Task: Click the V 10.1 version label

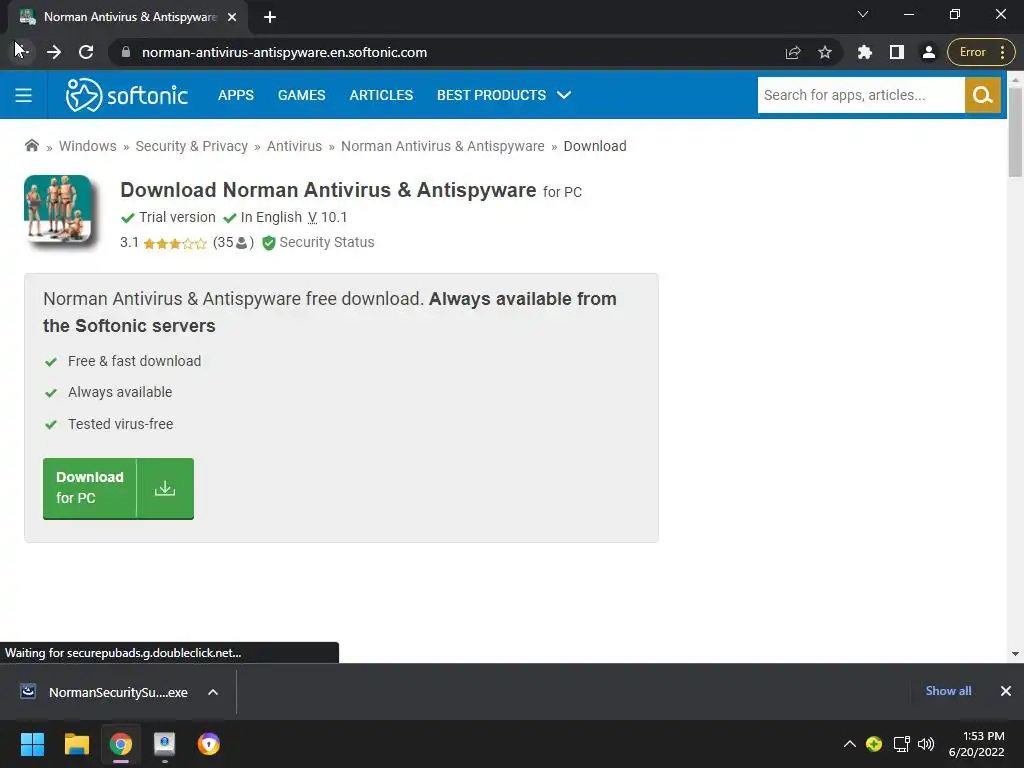Action: [327, 217]
